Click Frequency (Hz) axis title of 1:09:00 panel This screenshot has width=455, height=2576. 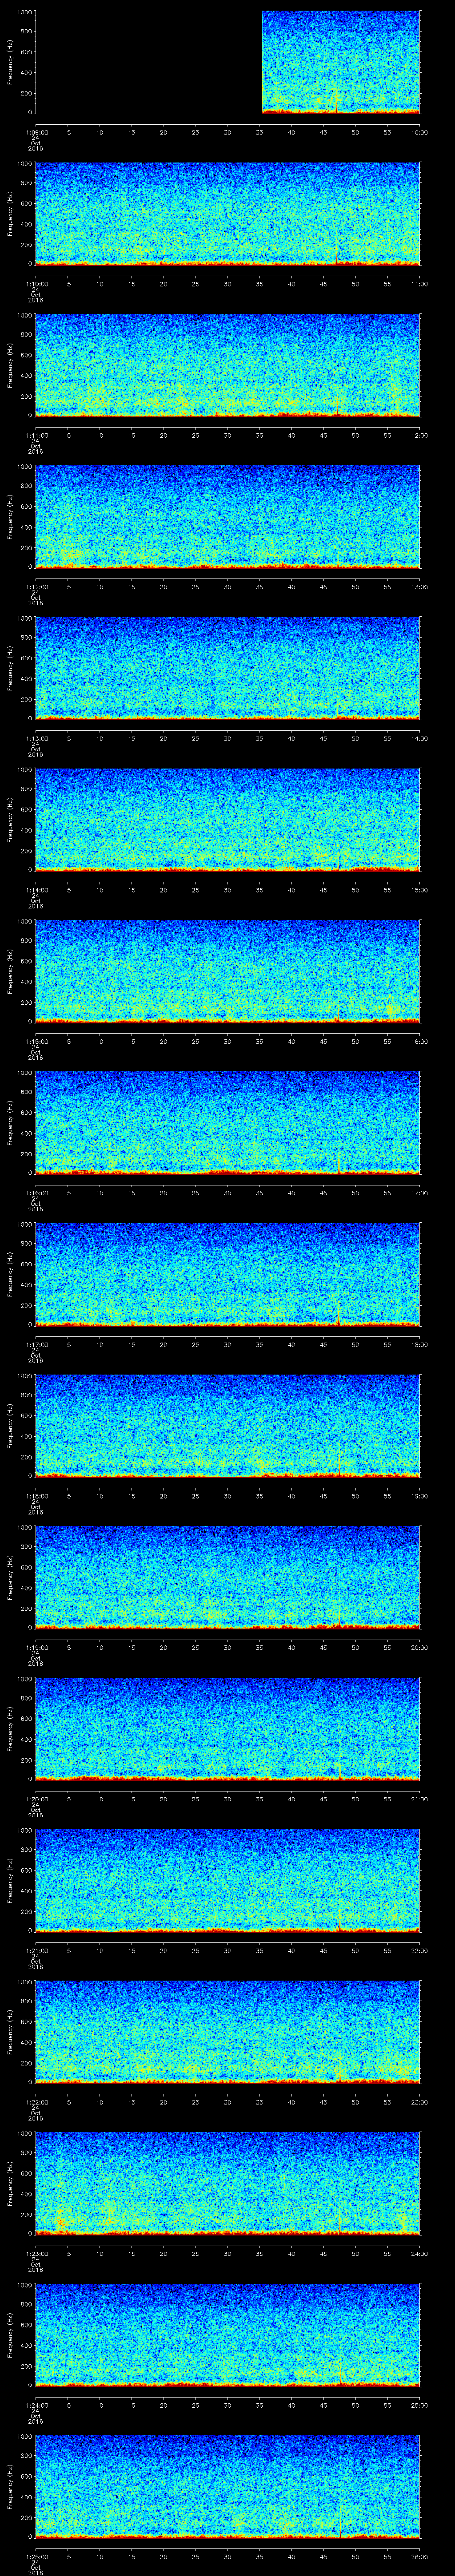coord(10,62)
